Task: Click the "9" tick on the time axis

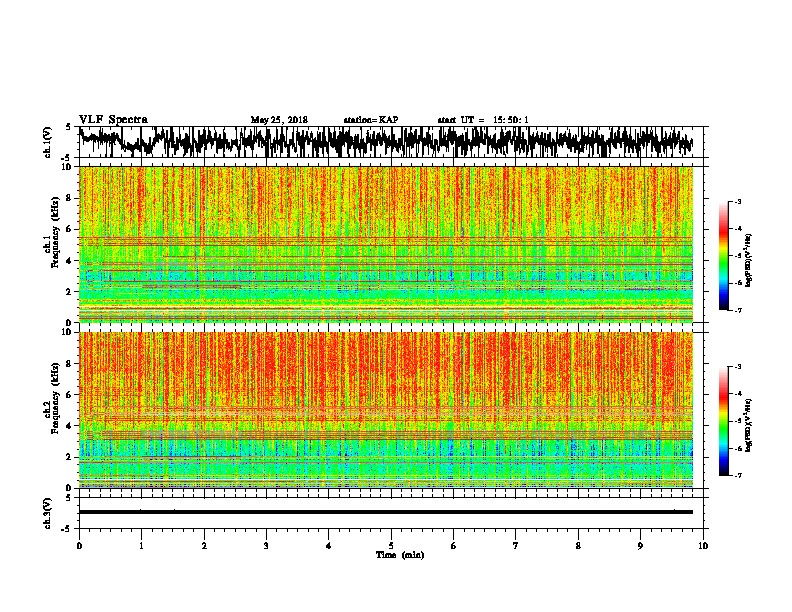Action: pos(640,546)
